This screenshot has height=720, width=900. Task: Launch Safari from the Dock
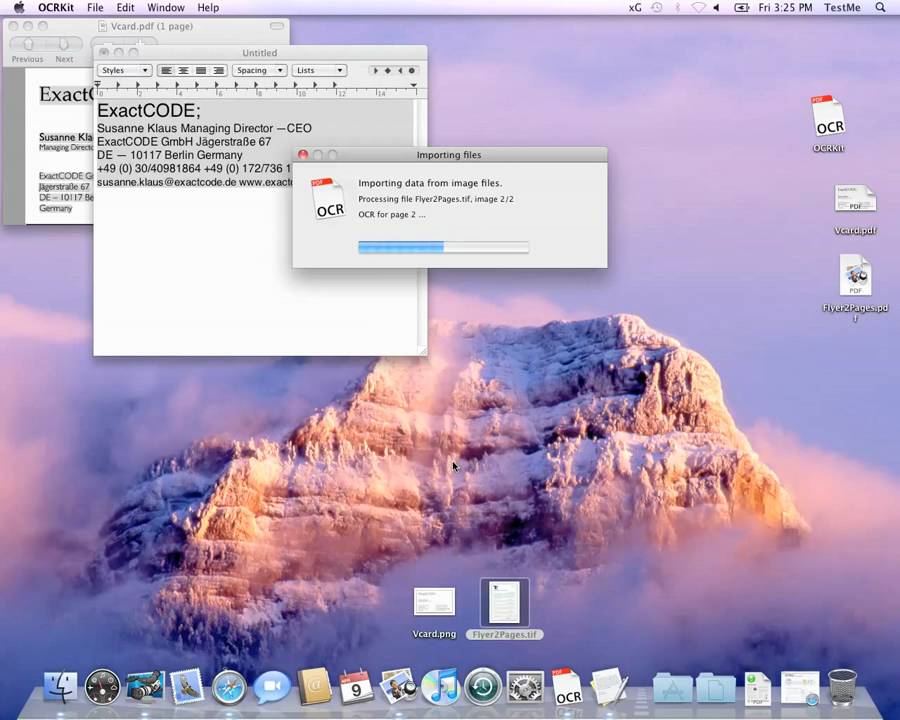[x=229, y=688]
